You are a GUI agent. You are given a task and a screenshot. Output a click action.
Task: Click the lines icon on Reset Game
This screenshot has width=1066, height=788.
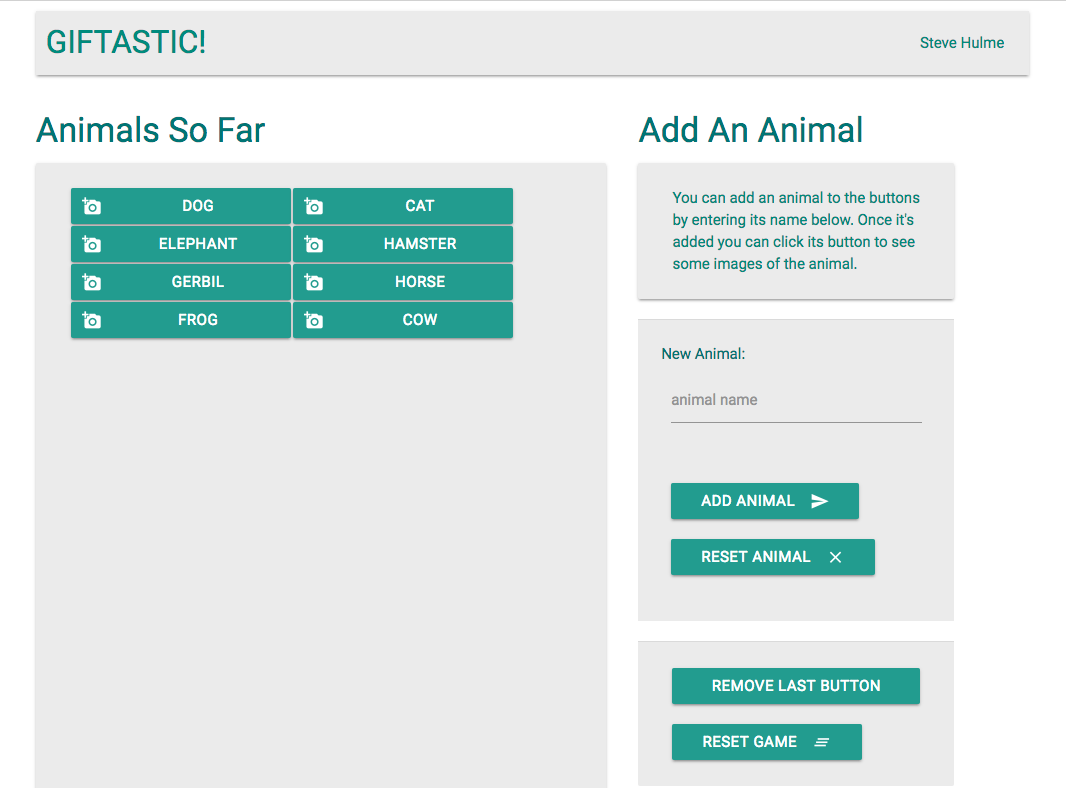822,742
